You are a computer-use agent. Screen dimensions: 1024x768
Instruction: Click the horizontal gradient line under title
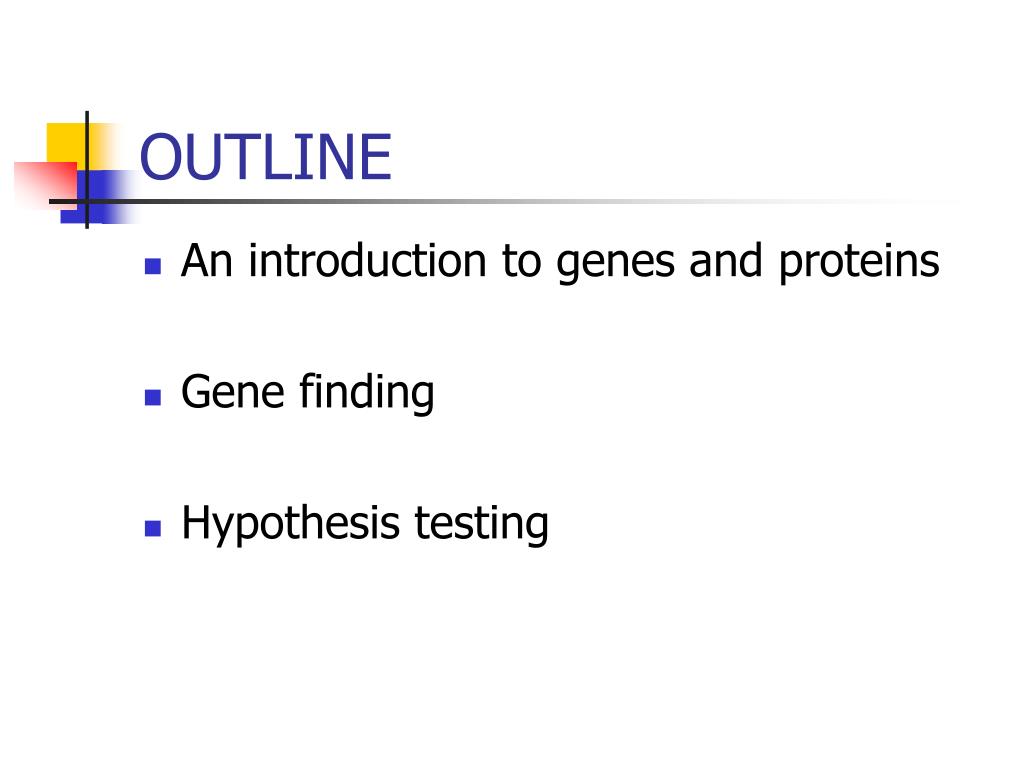pos(503,201)
